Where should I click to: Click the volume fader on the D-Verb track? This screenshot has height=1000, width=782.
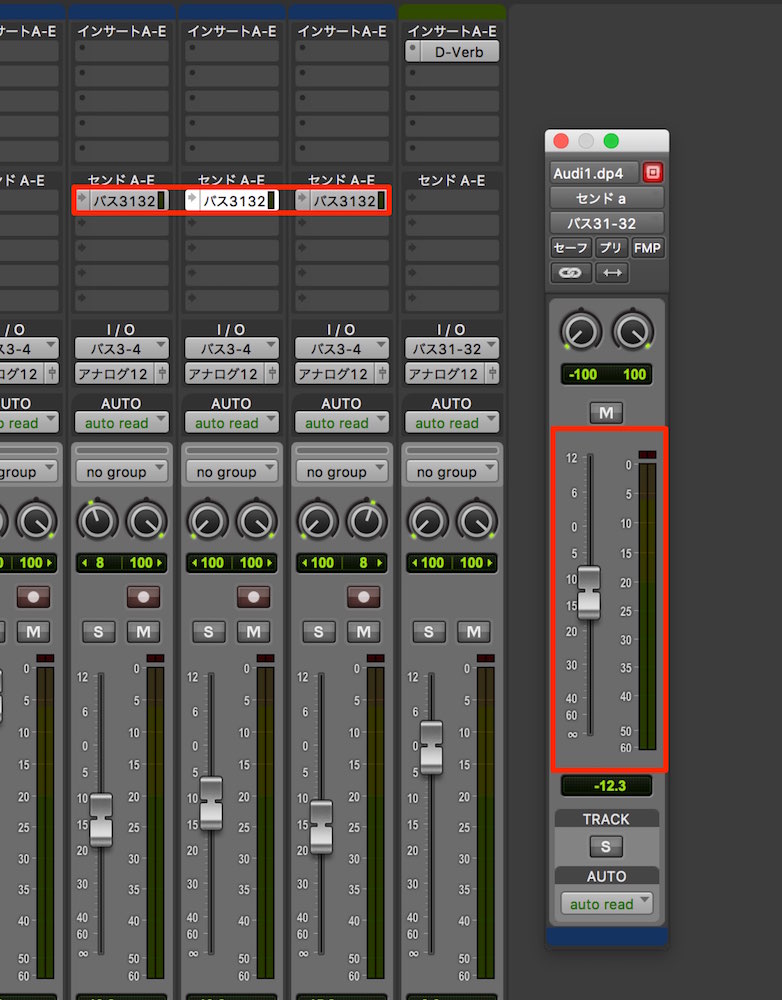(x=431, y=747)
